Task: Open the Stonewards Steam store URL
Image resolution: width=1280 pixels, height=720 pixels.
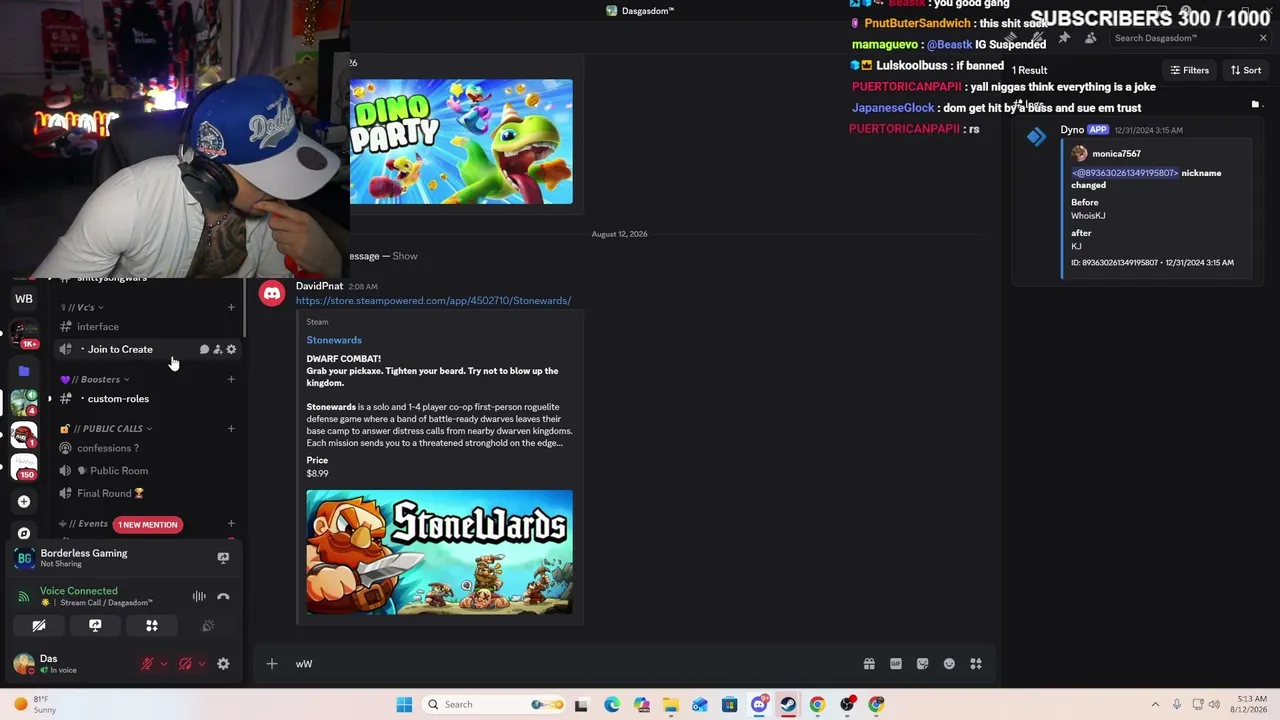Action: (x=433, y=301)
